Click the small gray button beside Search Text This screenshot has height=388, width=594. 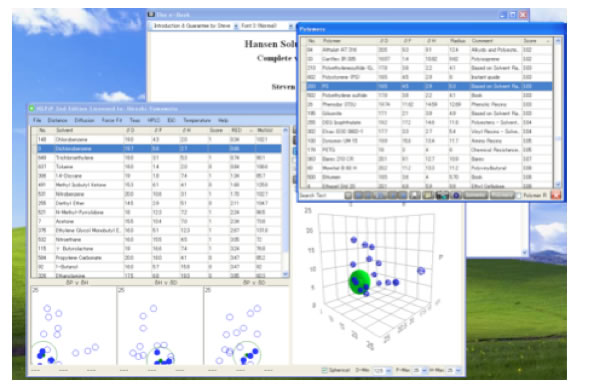348,196
